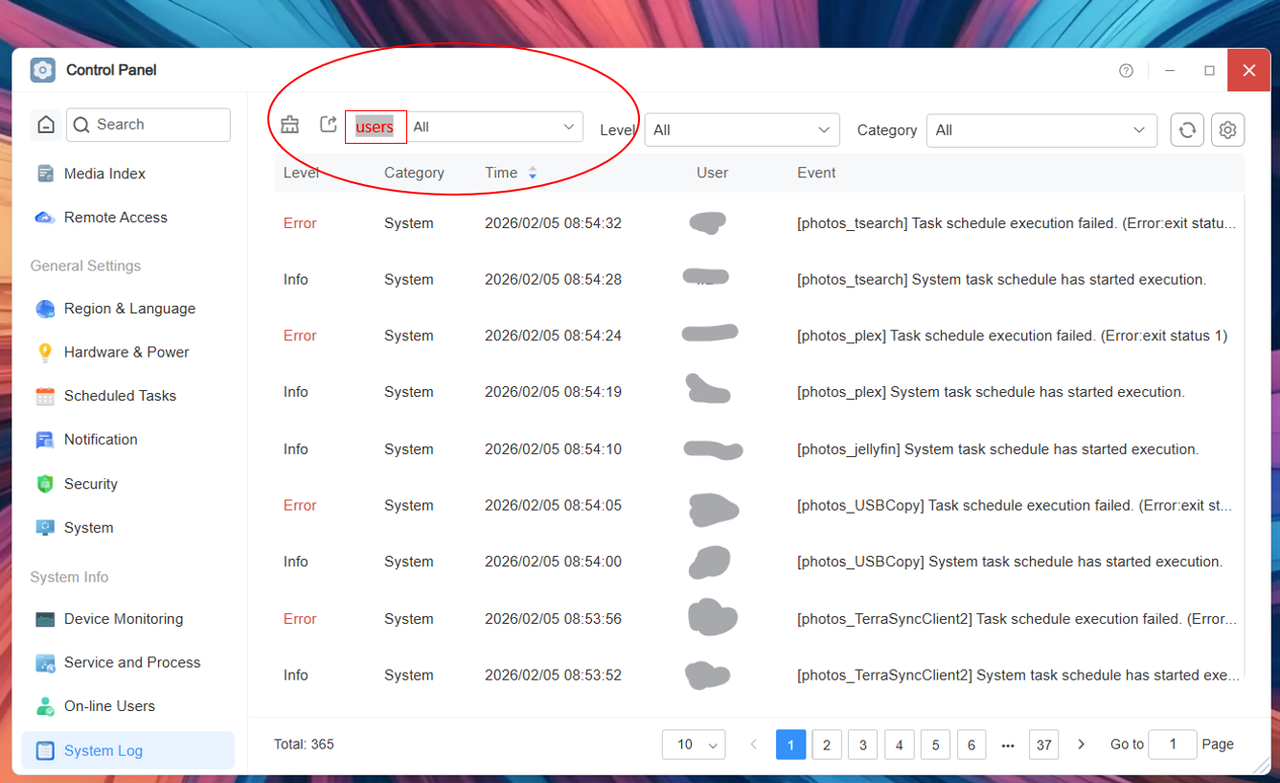Viewport: 1280px width, 783px height.
Task: Click the 2026/02/05 08:54:05 timestamp
Action: coord(553,505)
